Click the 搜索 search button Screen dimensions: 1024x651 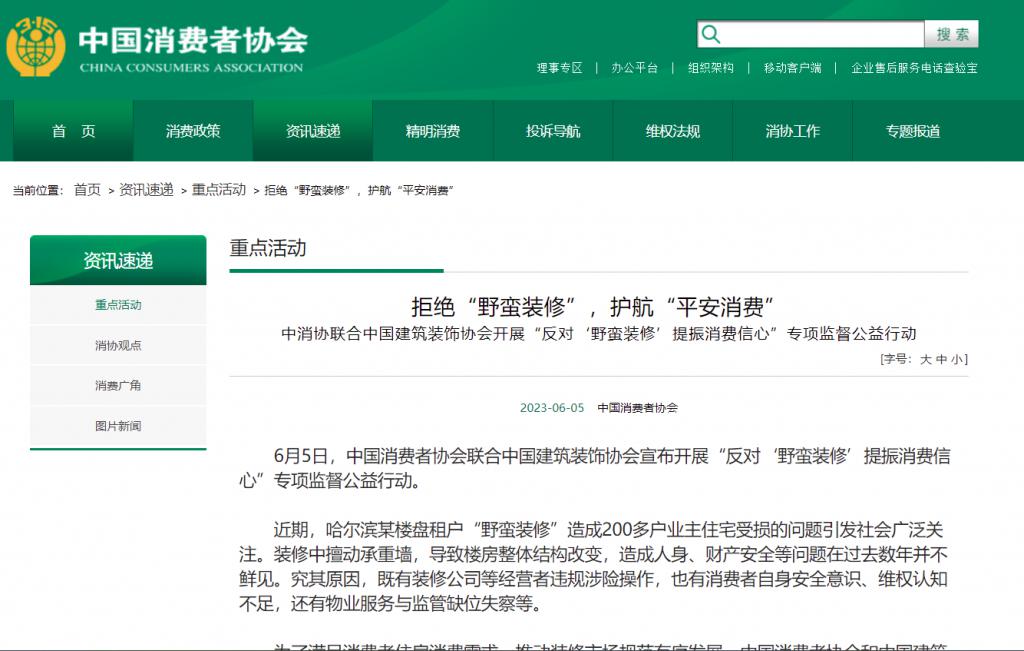952,35
